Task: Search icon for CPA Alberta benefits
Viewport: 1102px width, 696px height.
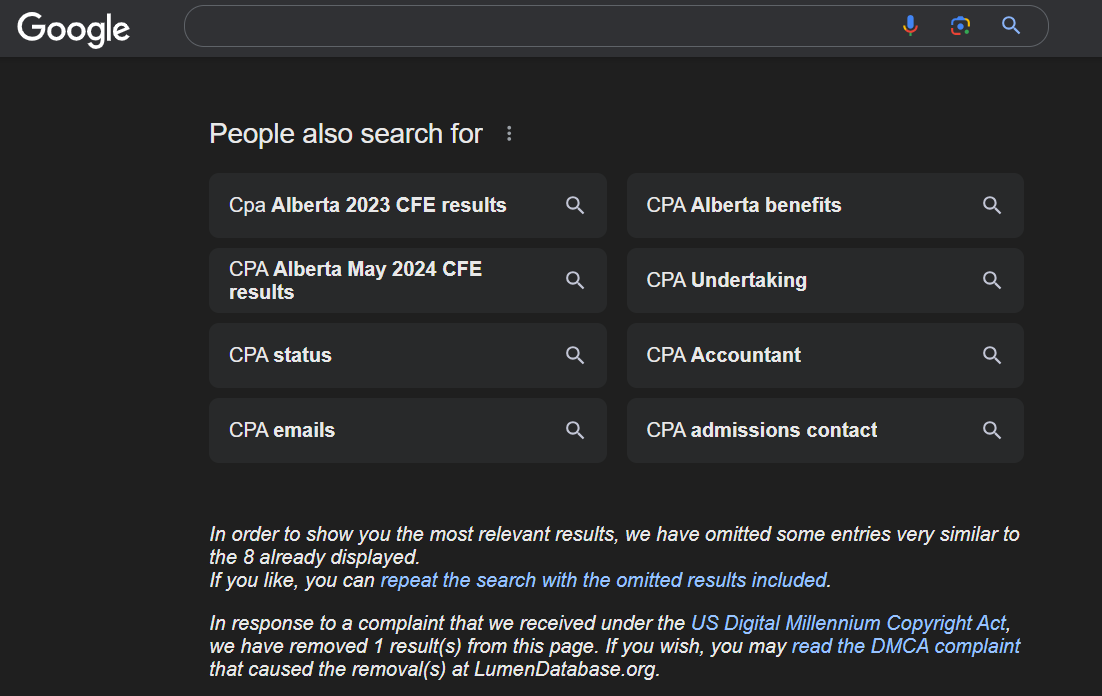Action: click(992, 205)
